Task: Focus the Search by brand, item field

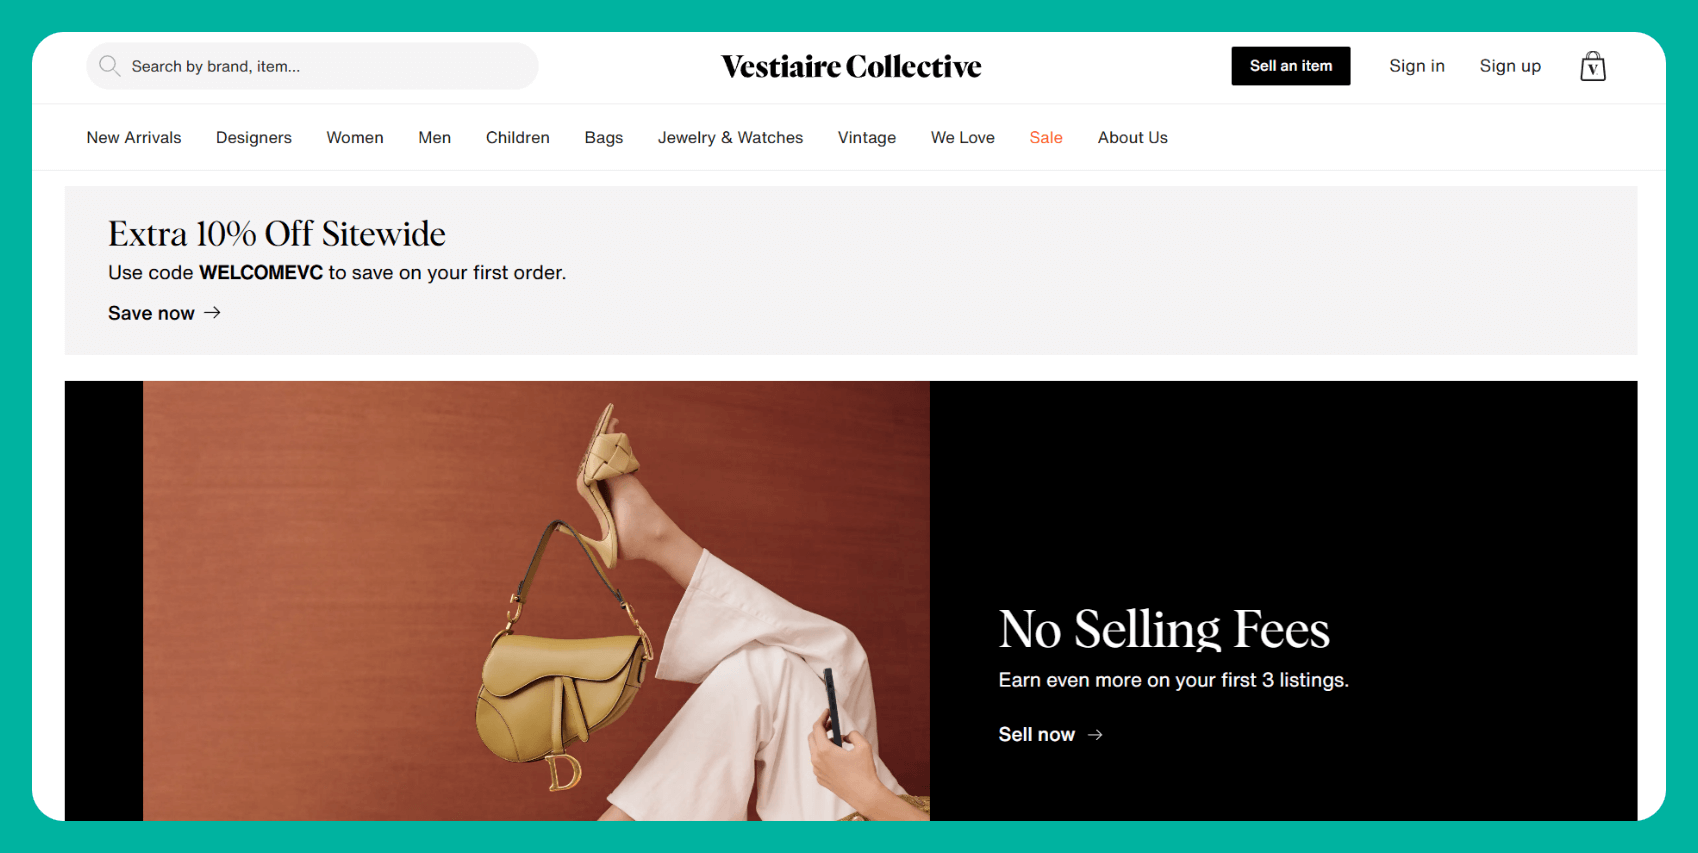Action: [312, 66]
